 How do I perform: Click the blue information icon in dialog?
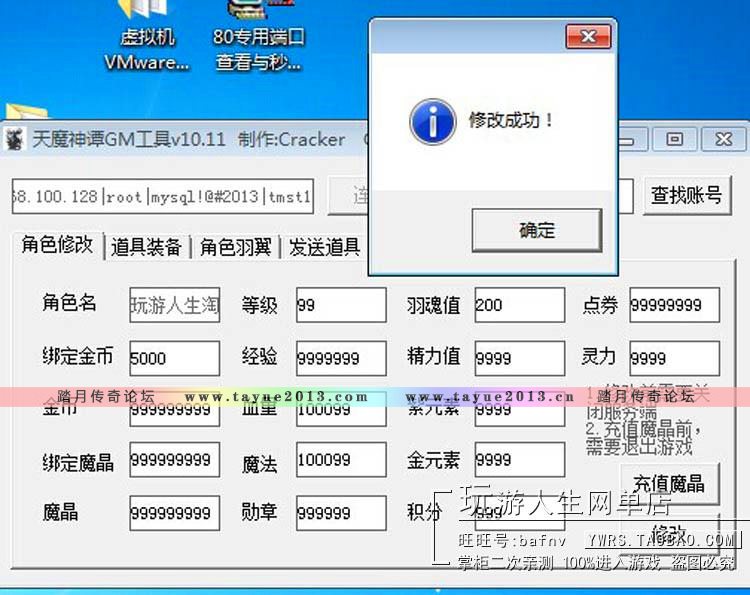(432, 121)
